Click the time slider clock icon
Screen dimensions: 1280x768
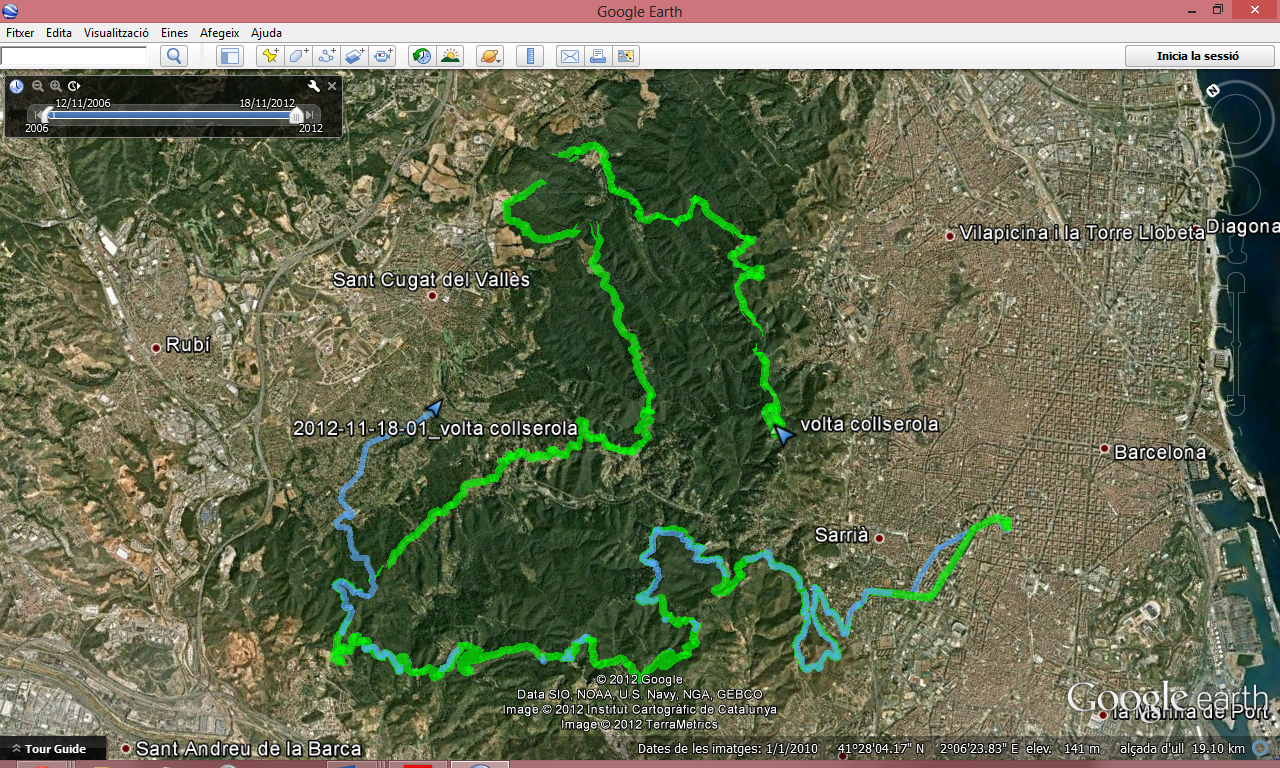click(17, 86)
